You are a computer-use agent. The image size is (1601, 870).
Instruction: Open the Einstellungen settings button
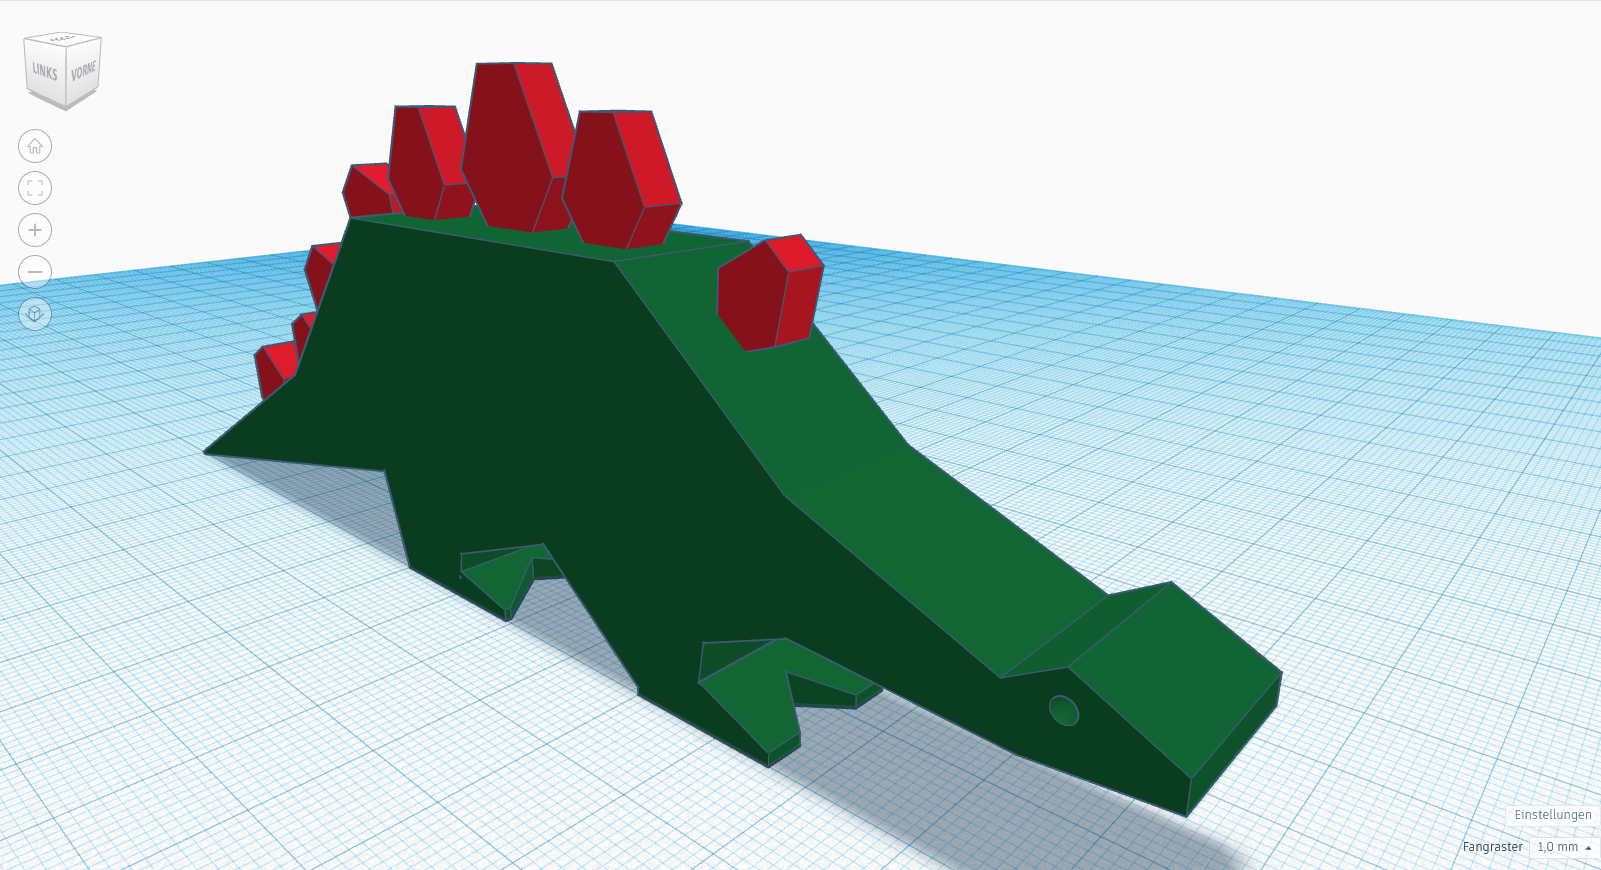tap(1552, 815)
